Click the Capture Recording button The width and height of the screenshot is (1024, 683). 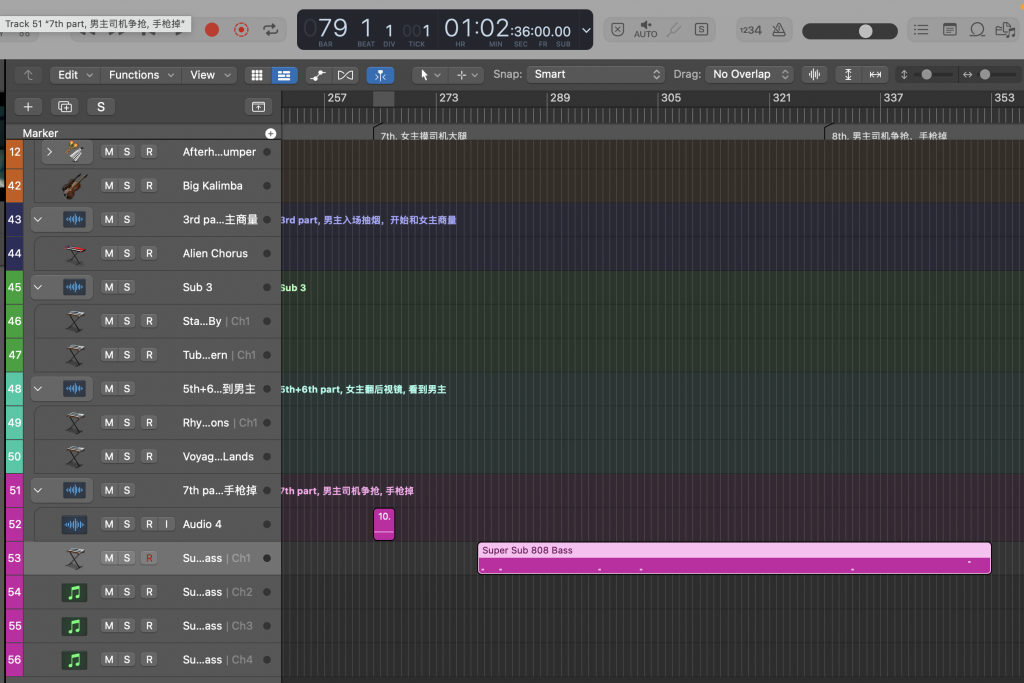pos(241,29)
